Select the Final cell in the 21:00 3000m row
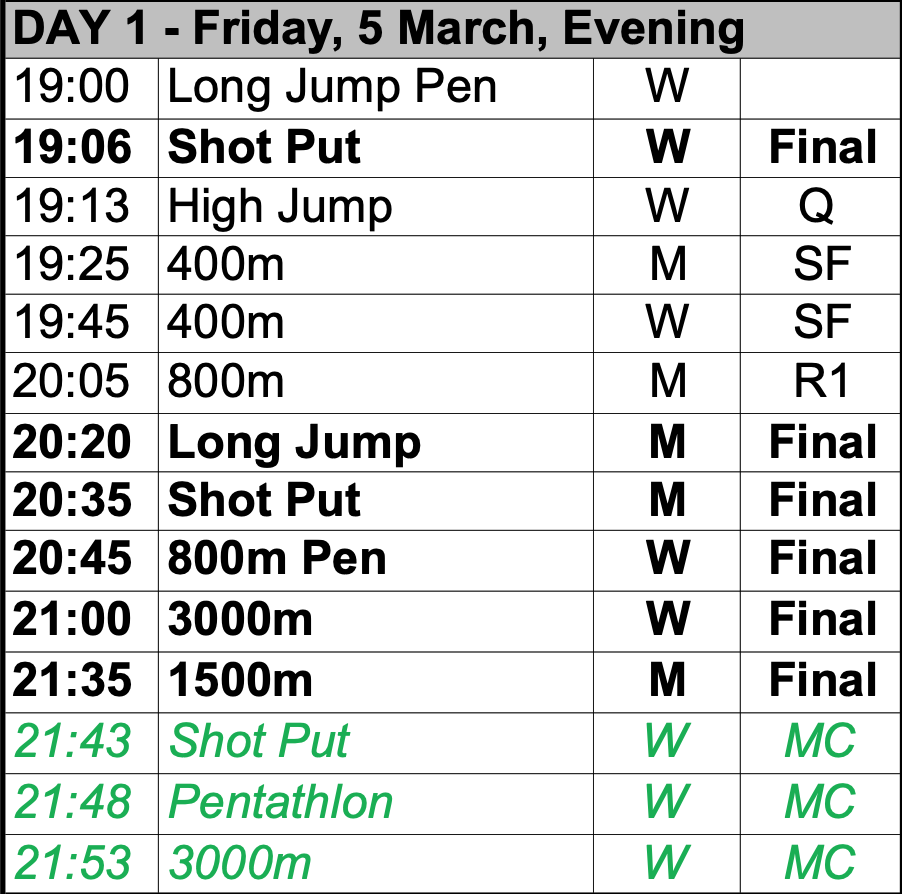Image resolution: width=902 pixels, height=894 pixels. [x=820, y=621]
